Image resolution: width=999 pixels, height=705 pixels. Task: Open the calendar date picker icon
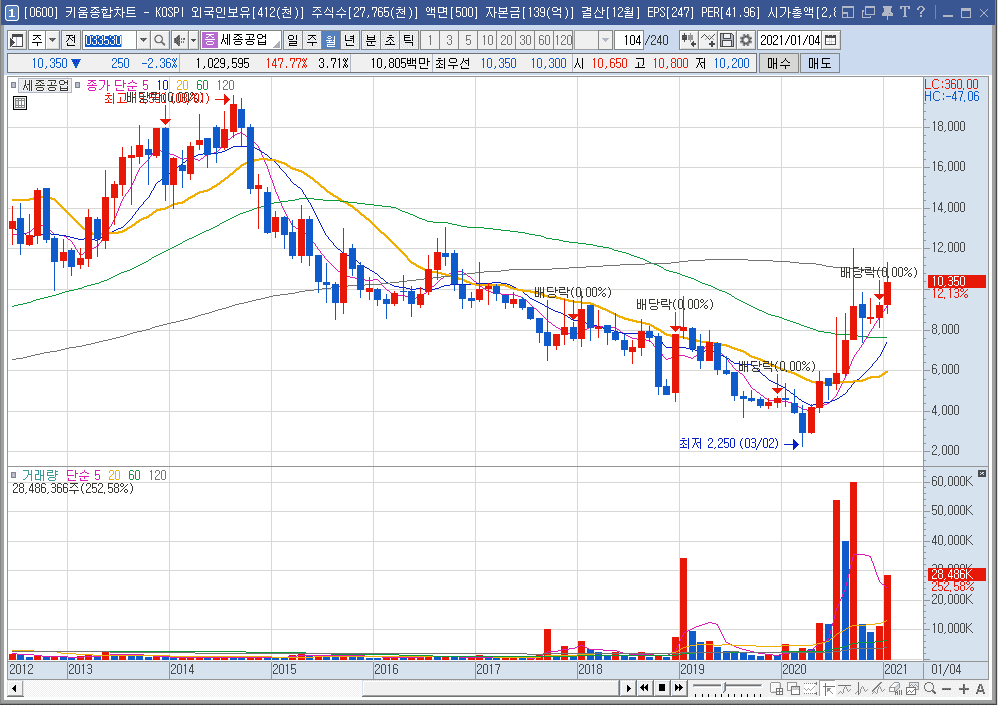point(830,41)
